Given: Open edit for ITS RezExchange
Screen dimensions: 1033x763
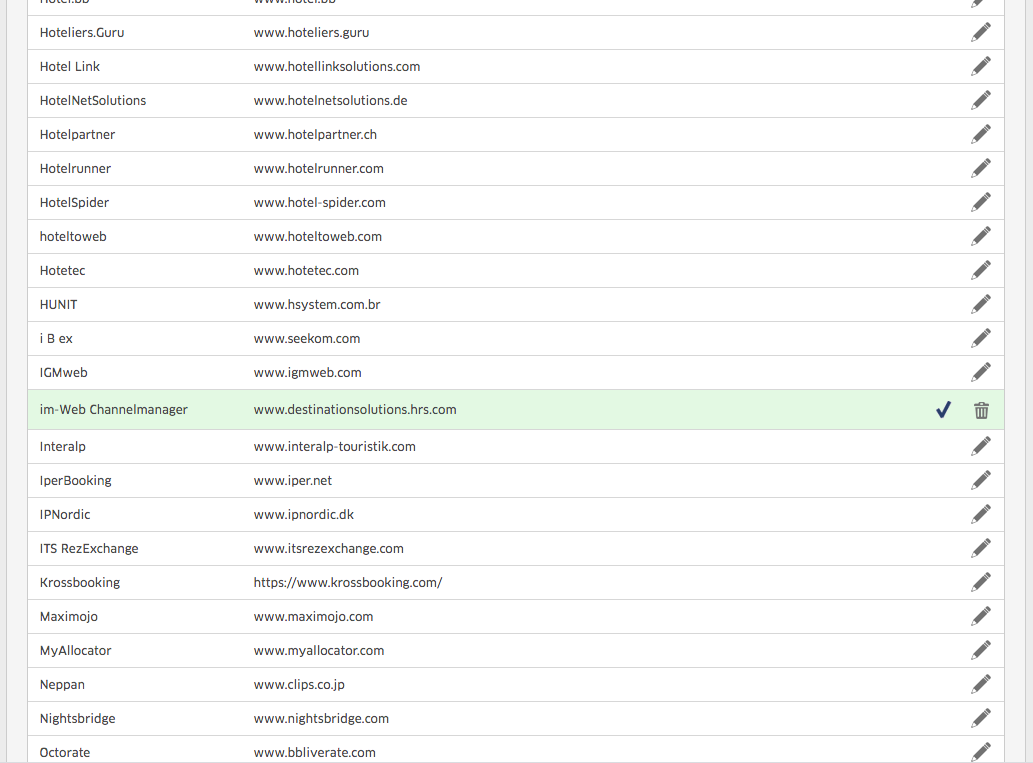Looking at the screenshot, I should (980, 548).
